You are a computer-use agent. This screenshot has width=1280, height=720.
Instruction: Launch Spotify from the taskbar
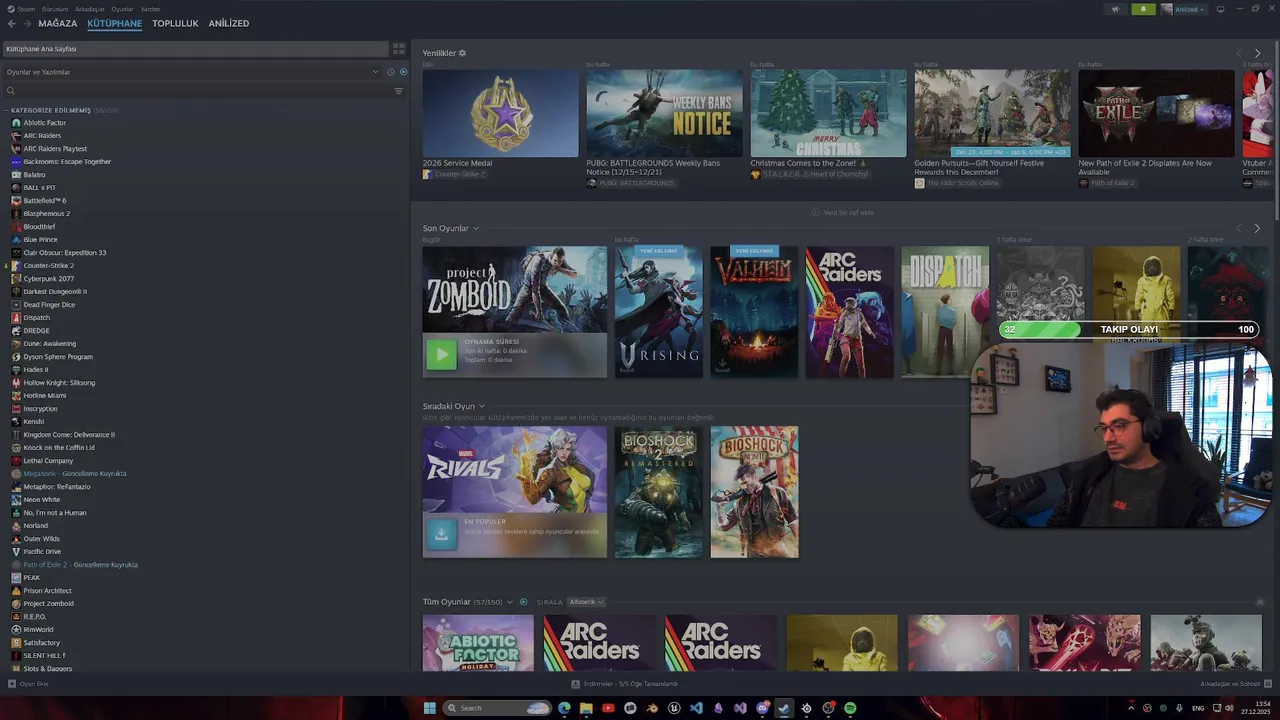[x=850, y=708]
